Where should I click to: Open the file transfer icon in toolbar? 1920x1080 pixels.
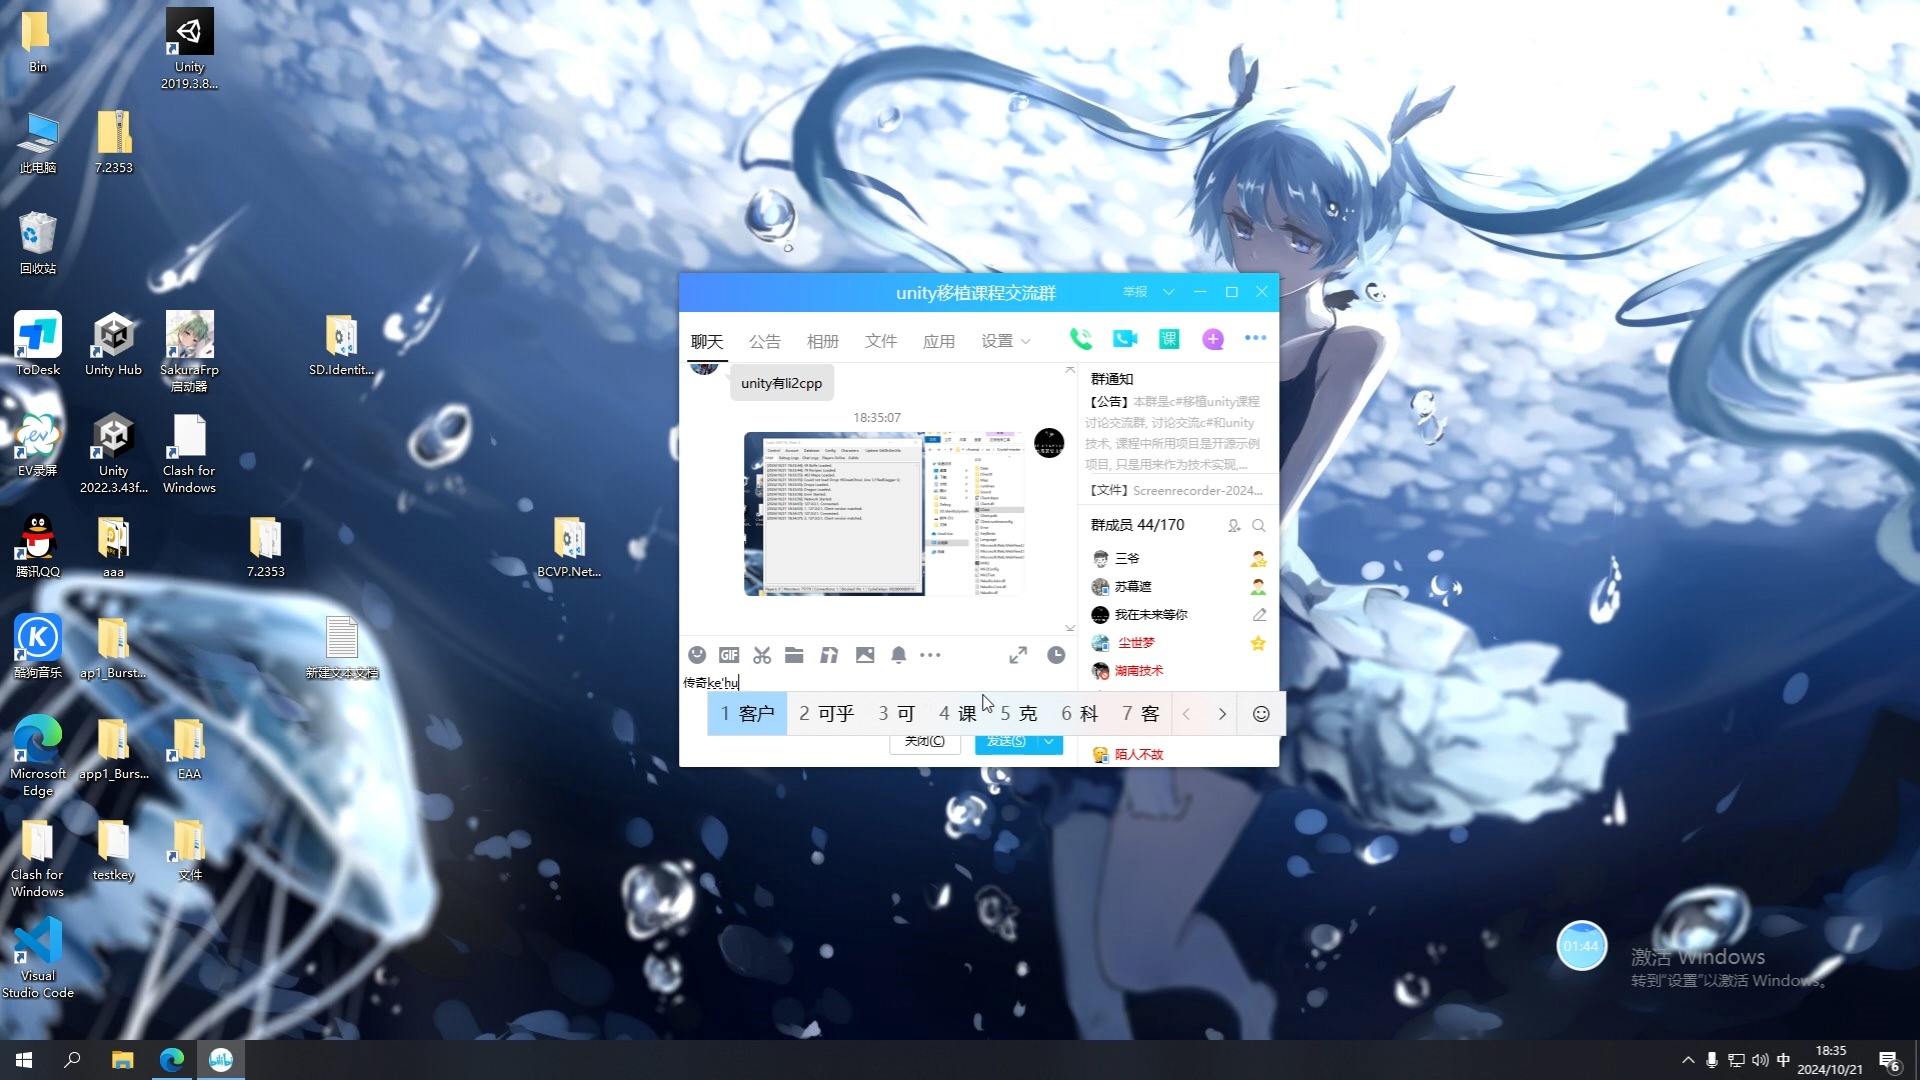(795, 655)
